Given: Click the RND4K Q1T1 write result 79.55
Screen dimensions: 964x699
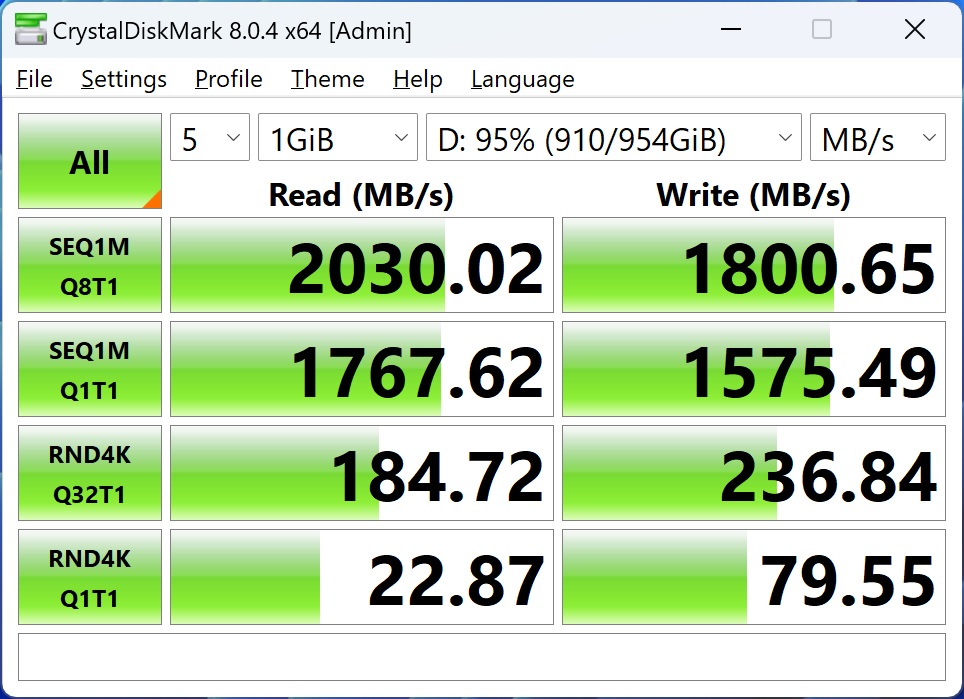Looking at the screenshot, I should [754, 577].
